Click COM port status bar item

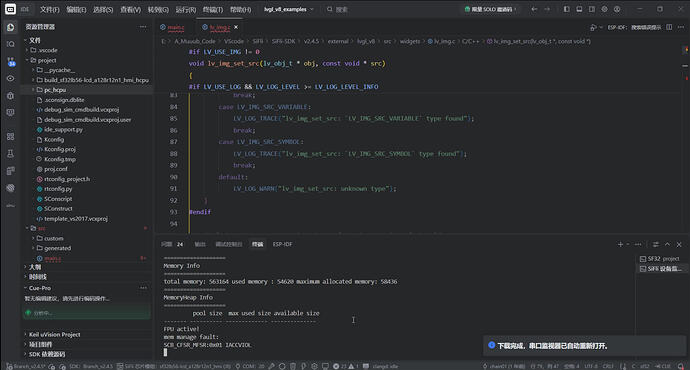tap(250, 366)
